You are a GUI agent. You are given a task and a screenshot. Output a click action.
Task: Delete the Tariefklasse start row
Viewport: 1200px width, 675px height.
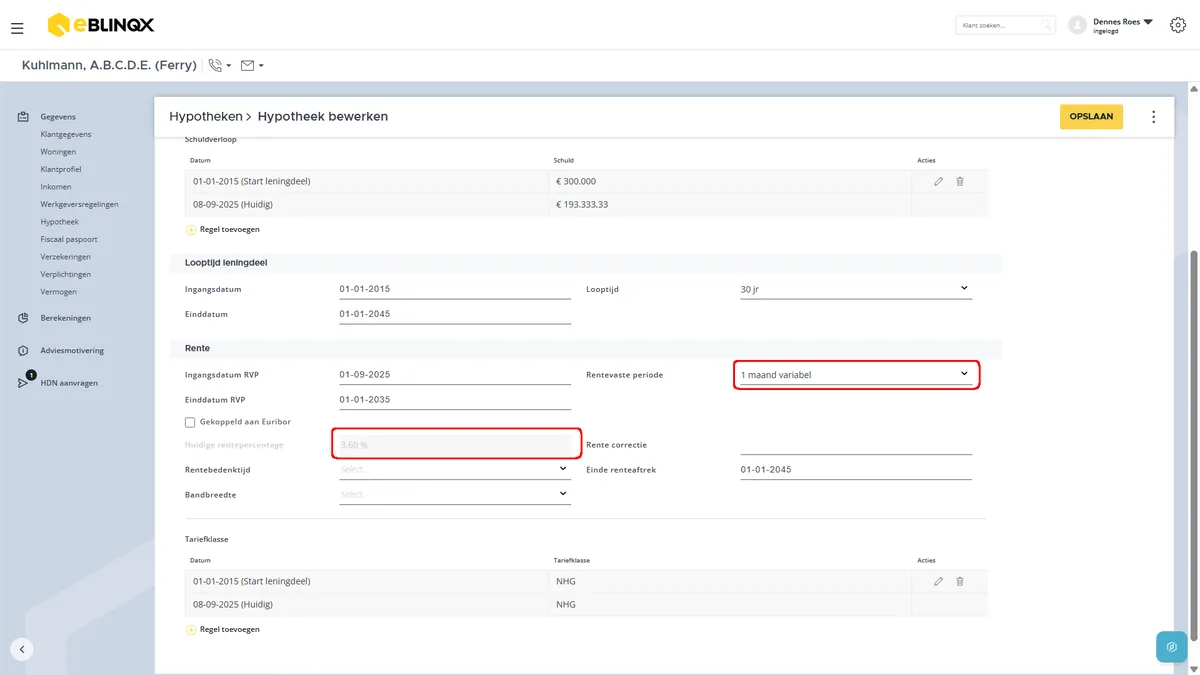click(960, 581)
